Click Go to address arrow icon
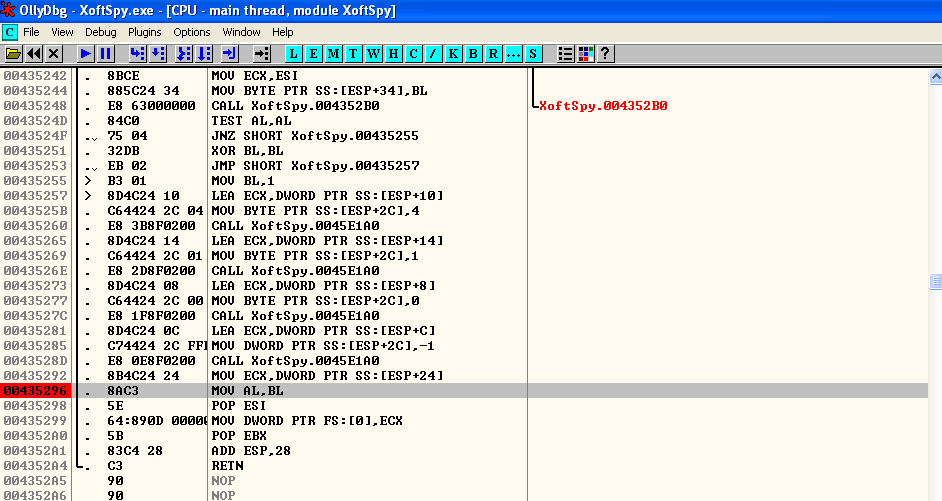Viewport: 942px width, 501px height. (x=262, y=53)
